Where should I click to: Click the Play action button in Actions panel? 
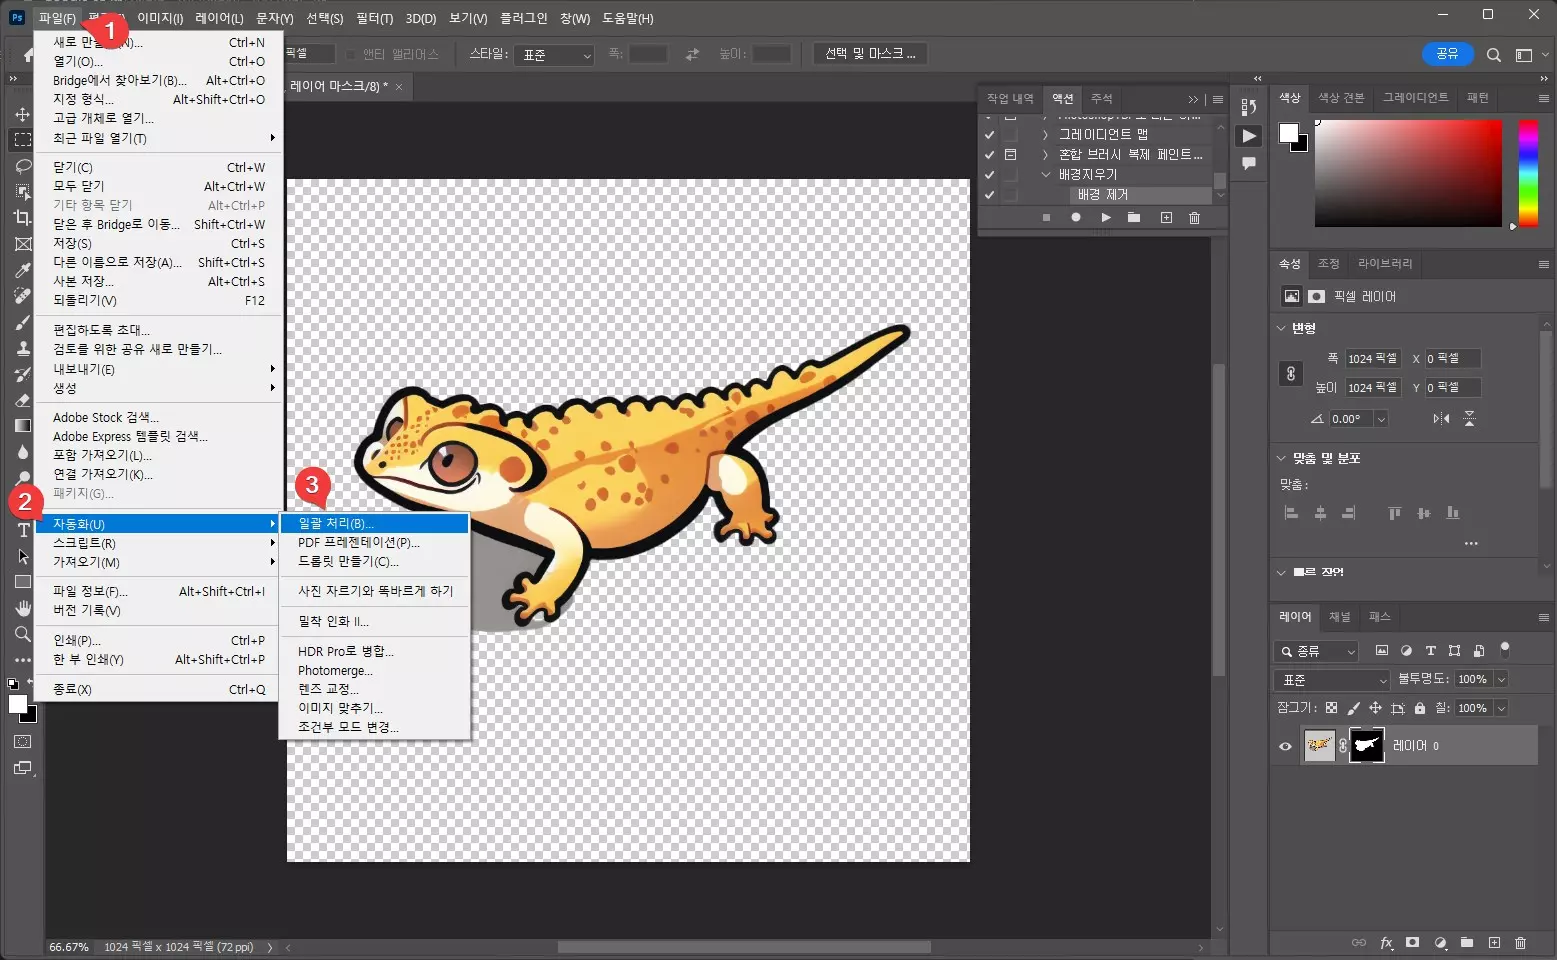pos(1105,217)
